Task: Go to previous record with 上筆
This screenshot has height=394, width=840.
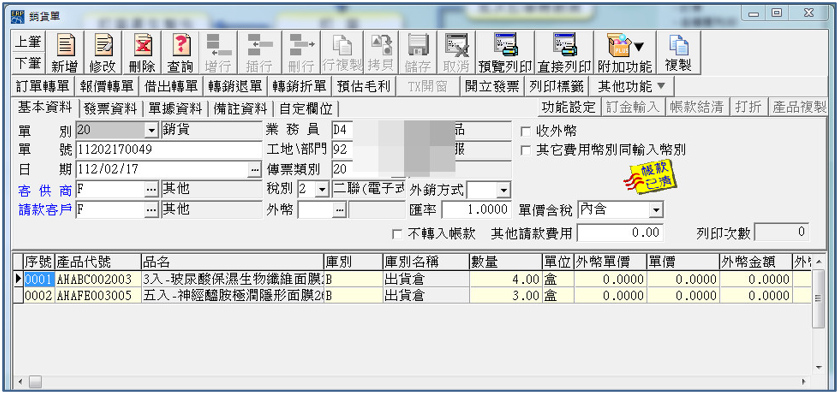Action: click(28, 41)
